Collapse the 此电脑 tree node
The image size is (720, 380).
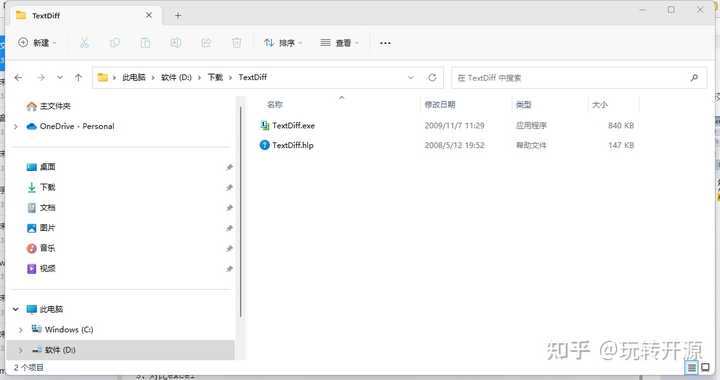(16, 309)
